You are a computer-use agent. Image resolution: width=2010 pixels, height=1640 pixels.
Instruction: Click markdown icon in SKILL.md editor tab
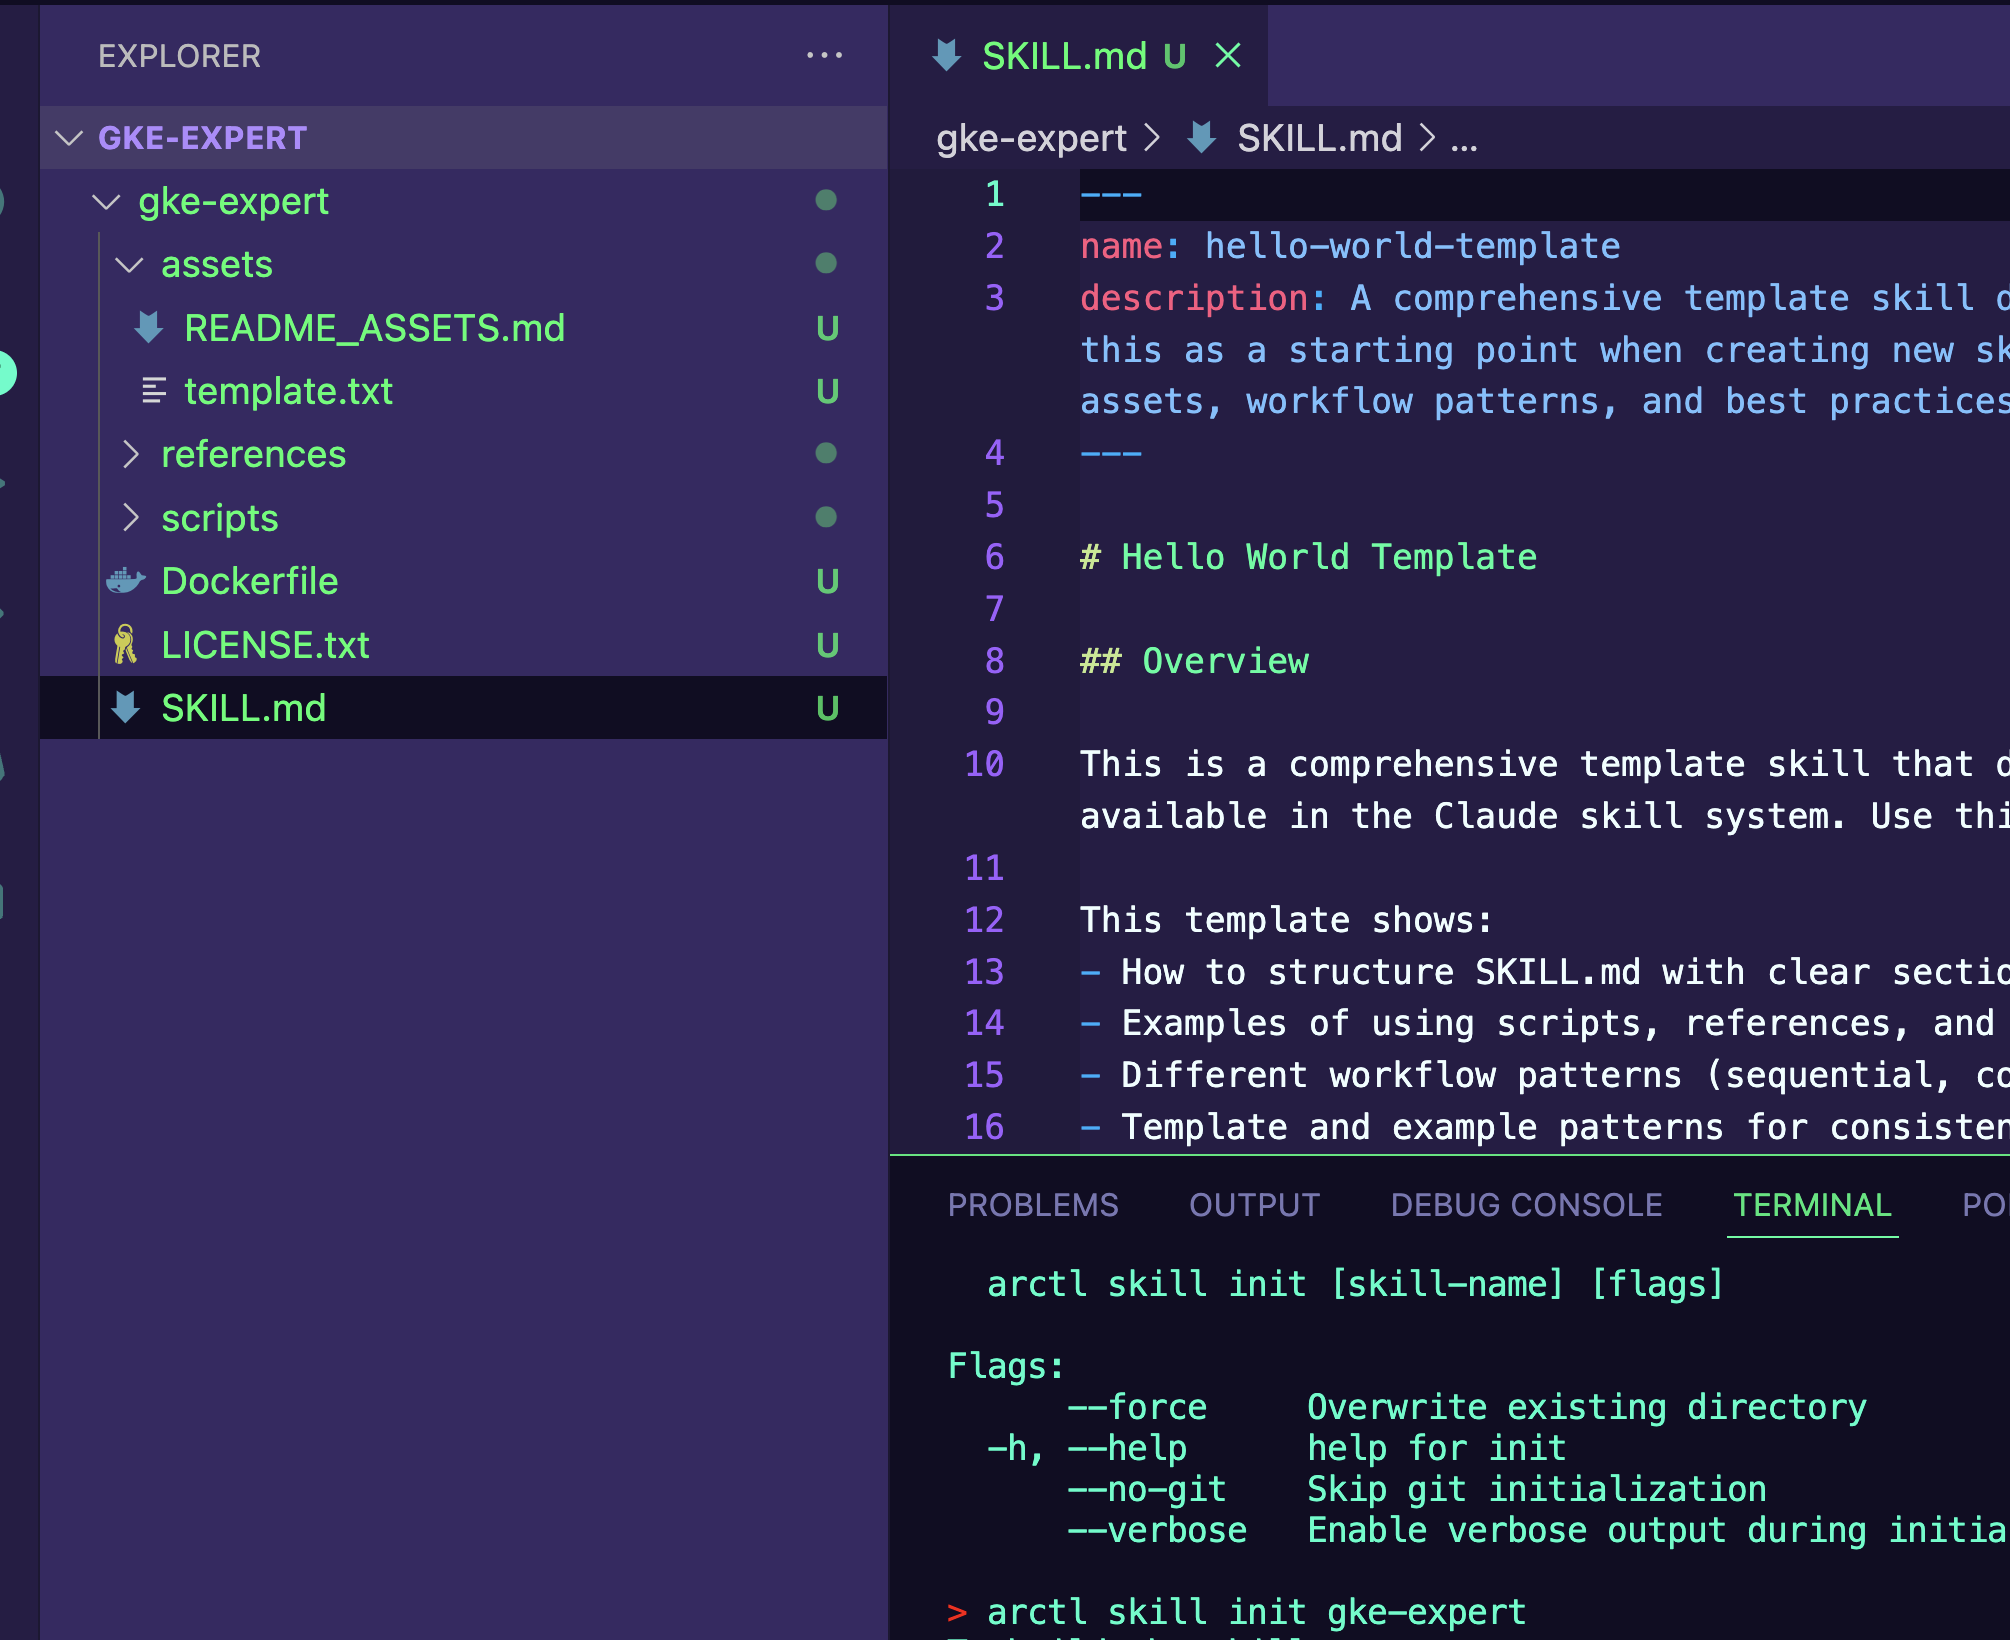tap(946, 56)
